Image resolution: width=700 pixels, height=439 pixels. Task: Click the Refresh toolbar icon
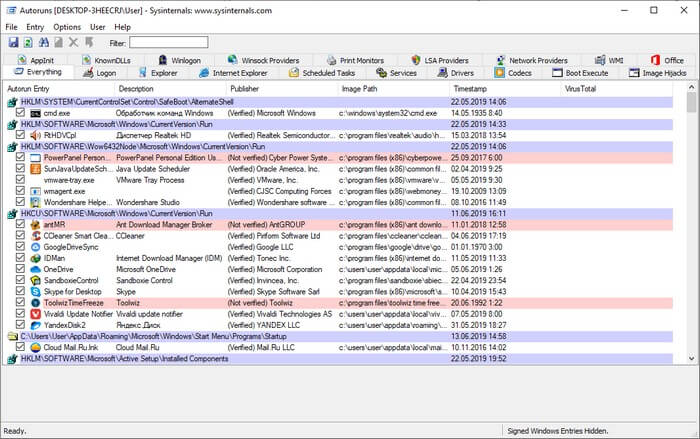point(28,42)
